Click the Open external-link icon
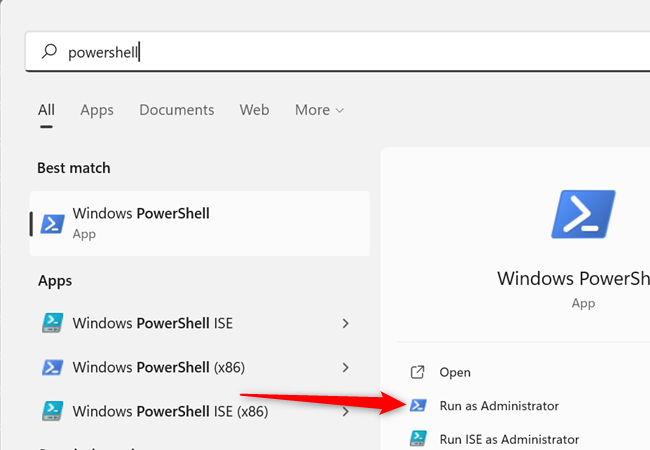650x450 pixels. 417,372
